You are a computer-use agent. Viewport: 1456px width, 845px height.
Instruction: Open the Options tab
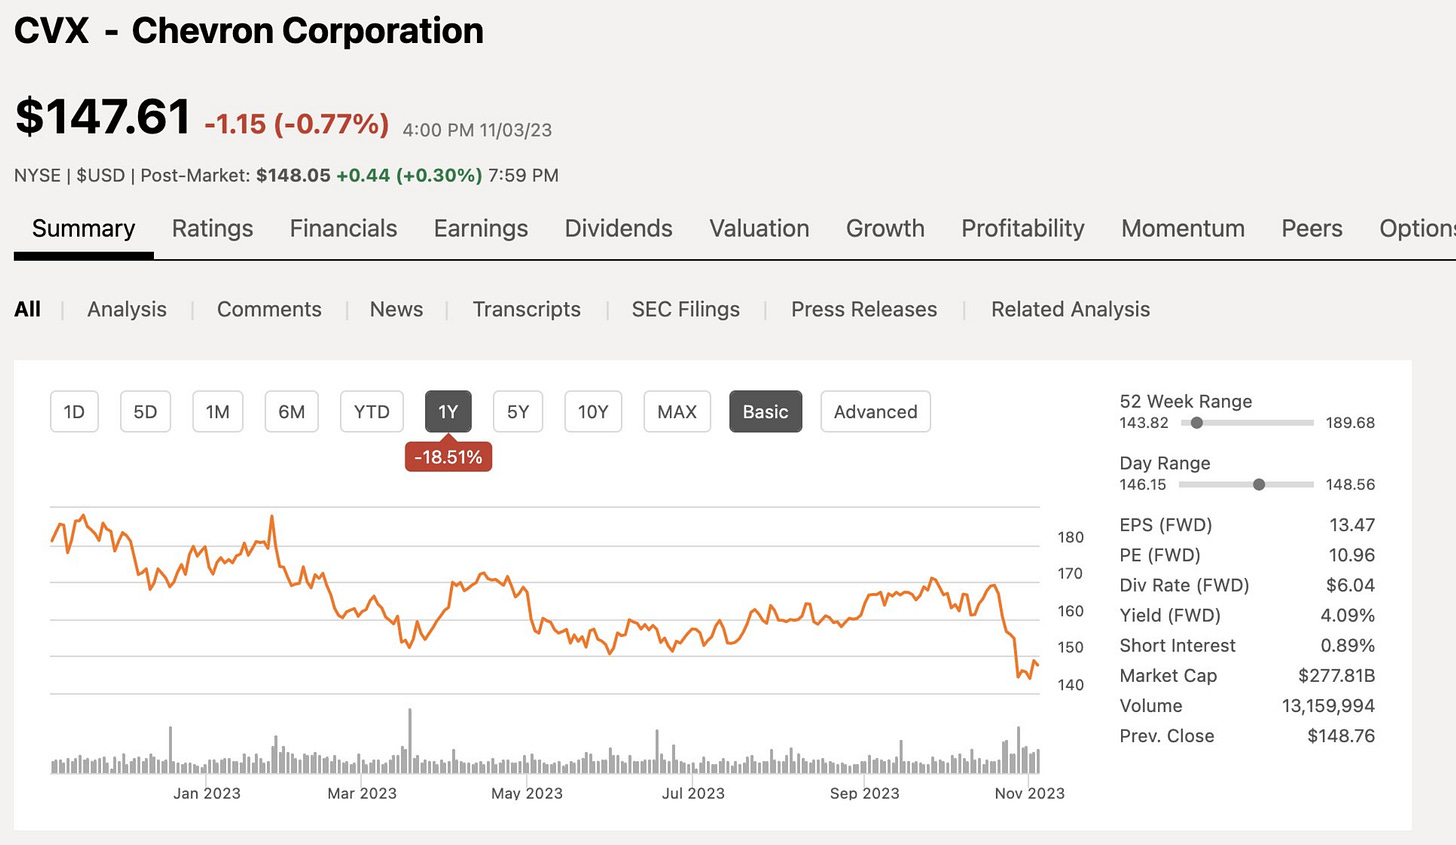pos(1417,229)
